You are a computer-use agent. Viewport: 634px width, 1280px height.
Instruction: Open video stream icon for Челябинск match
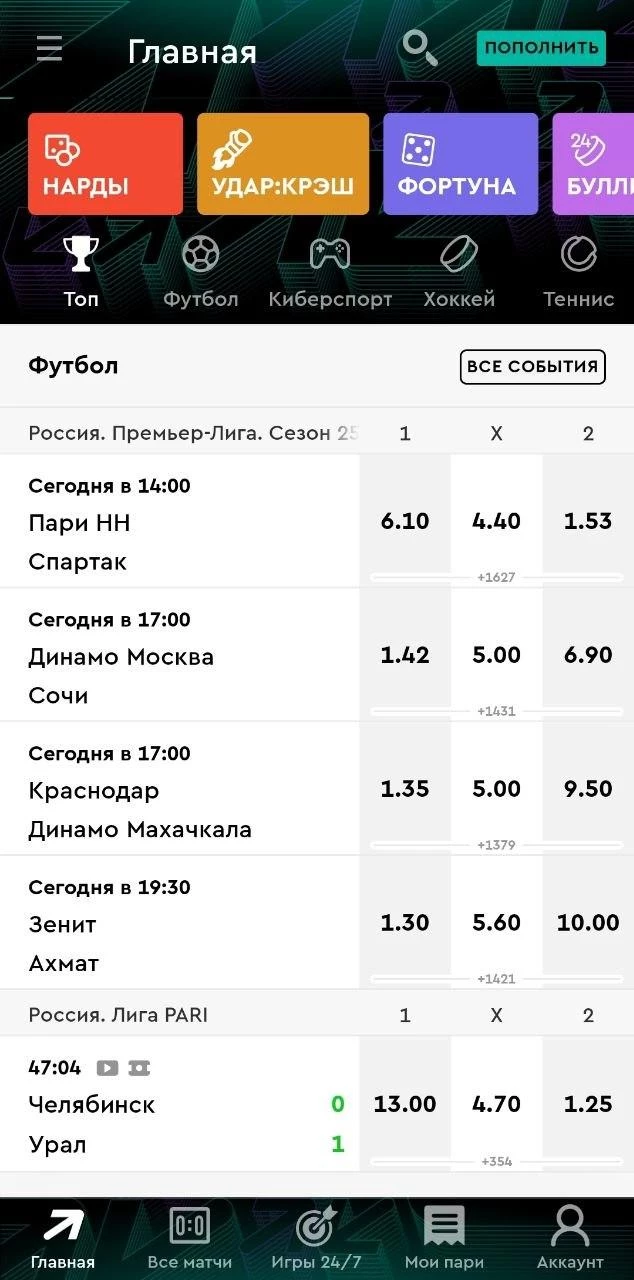point(107,1068)
